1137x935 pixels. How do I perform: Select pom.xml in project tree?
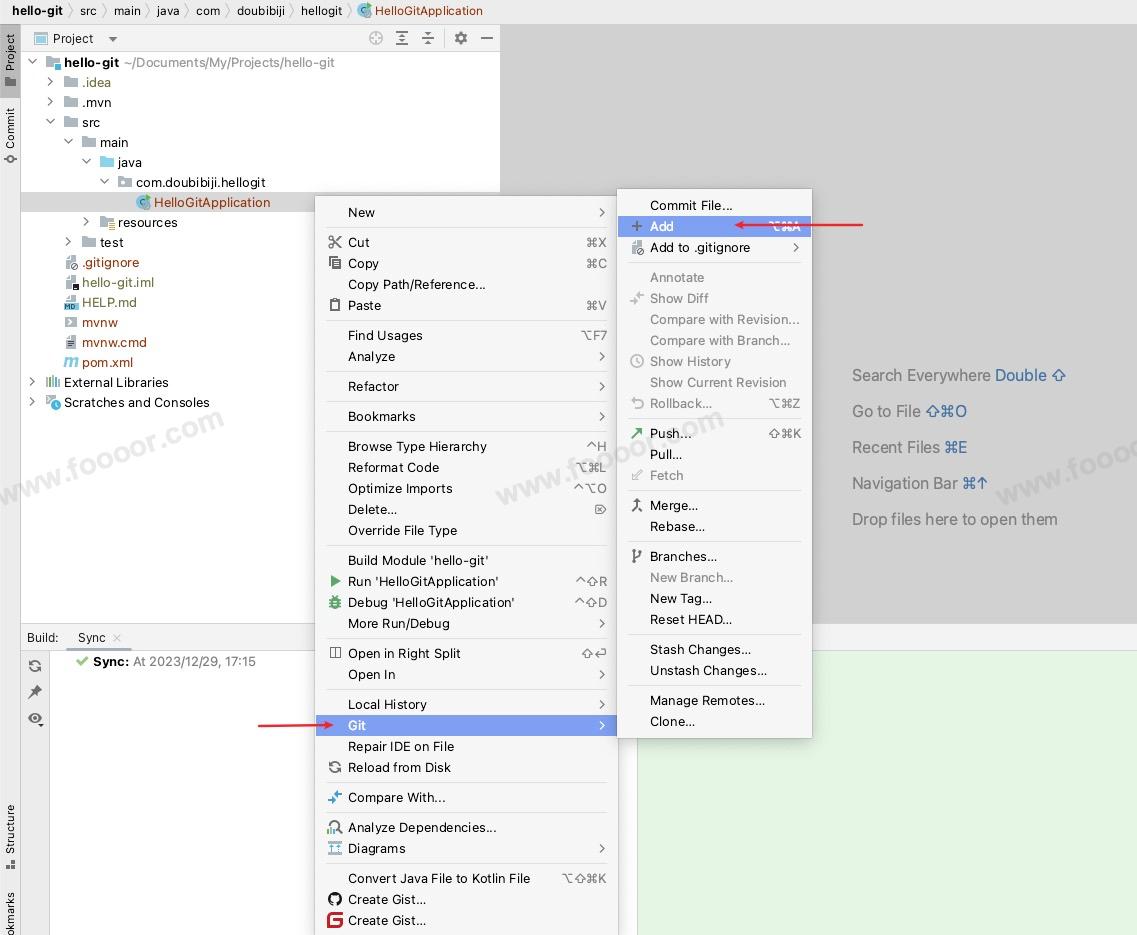click(107, 362)
